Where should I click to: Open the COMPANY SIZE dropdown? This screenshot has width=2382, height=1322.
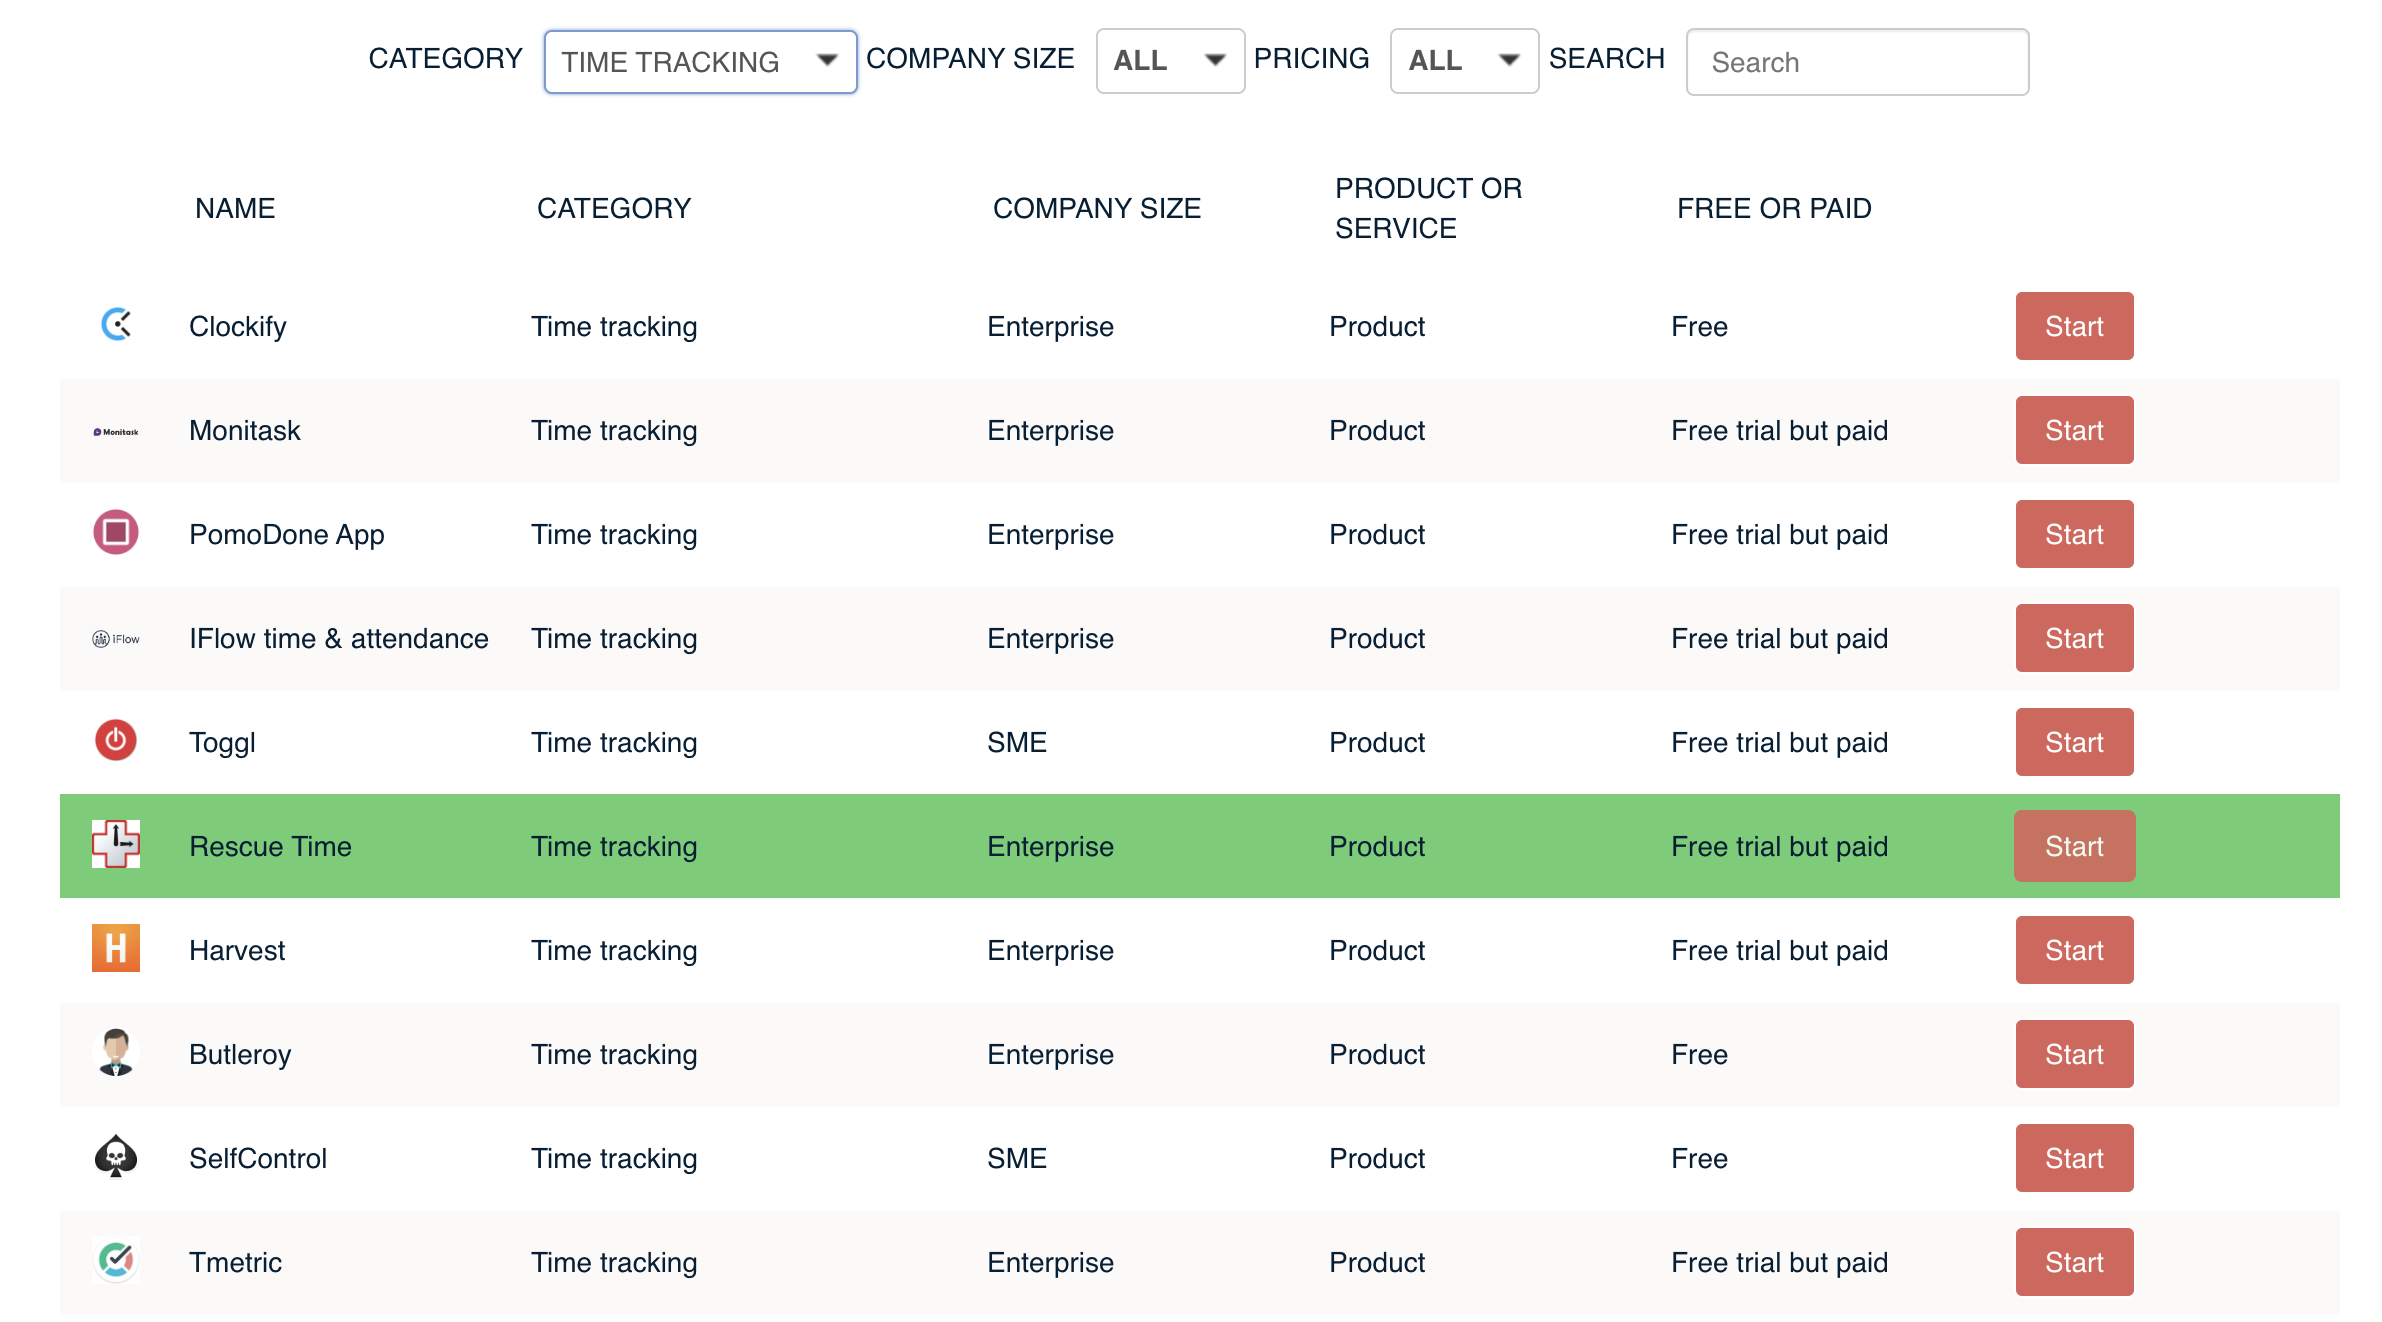coord(1168,60)
